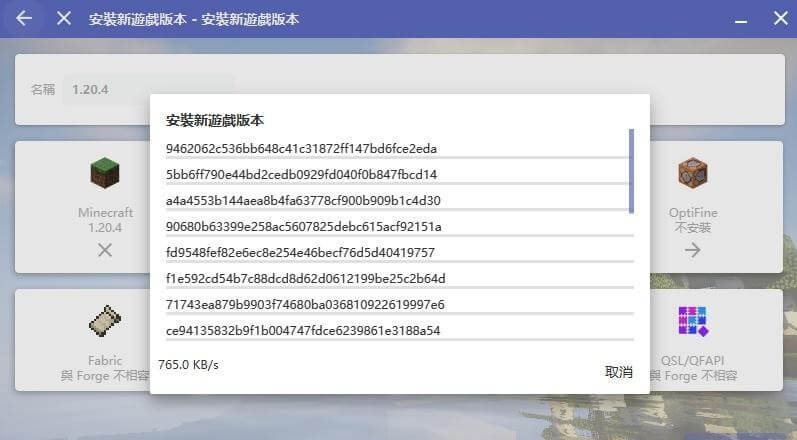Click the 名稱 label
This screenshot has width=797, height=440.
[43, 89]
